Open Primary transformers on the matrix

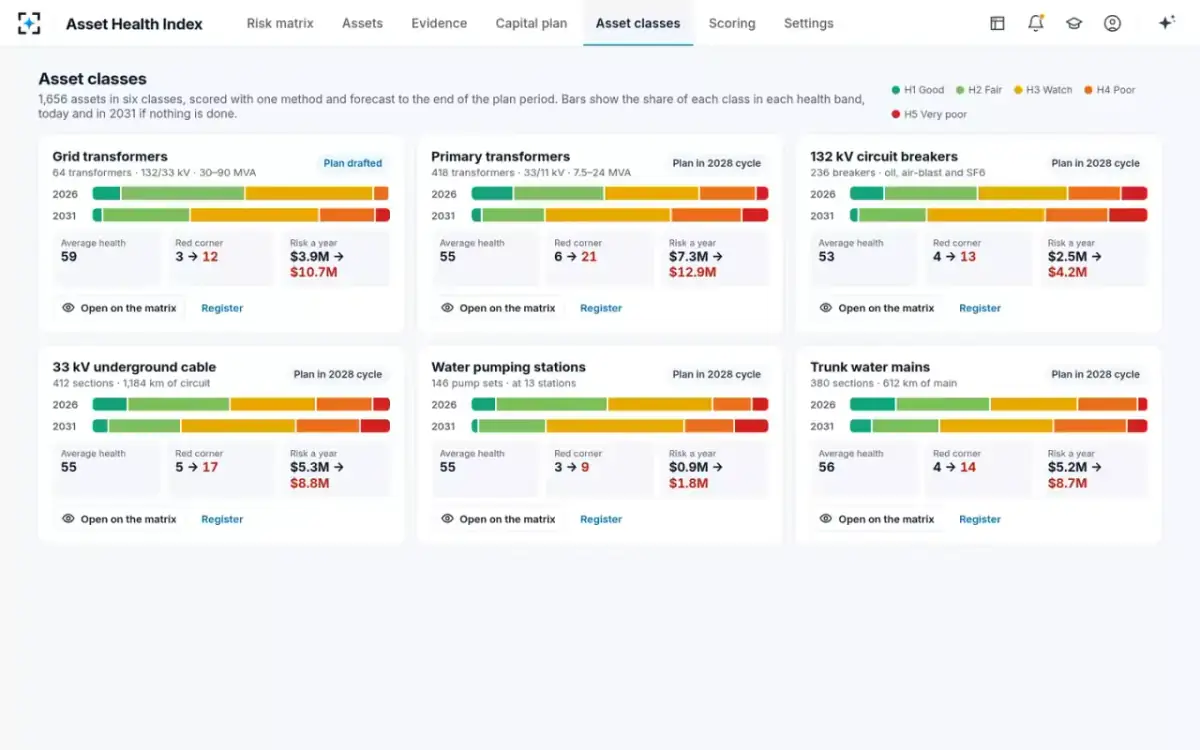coord(498,308)
